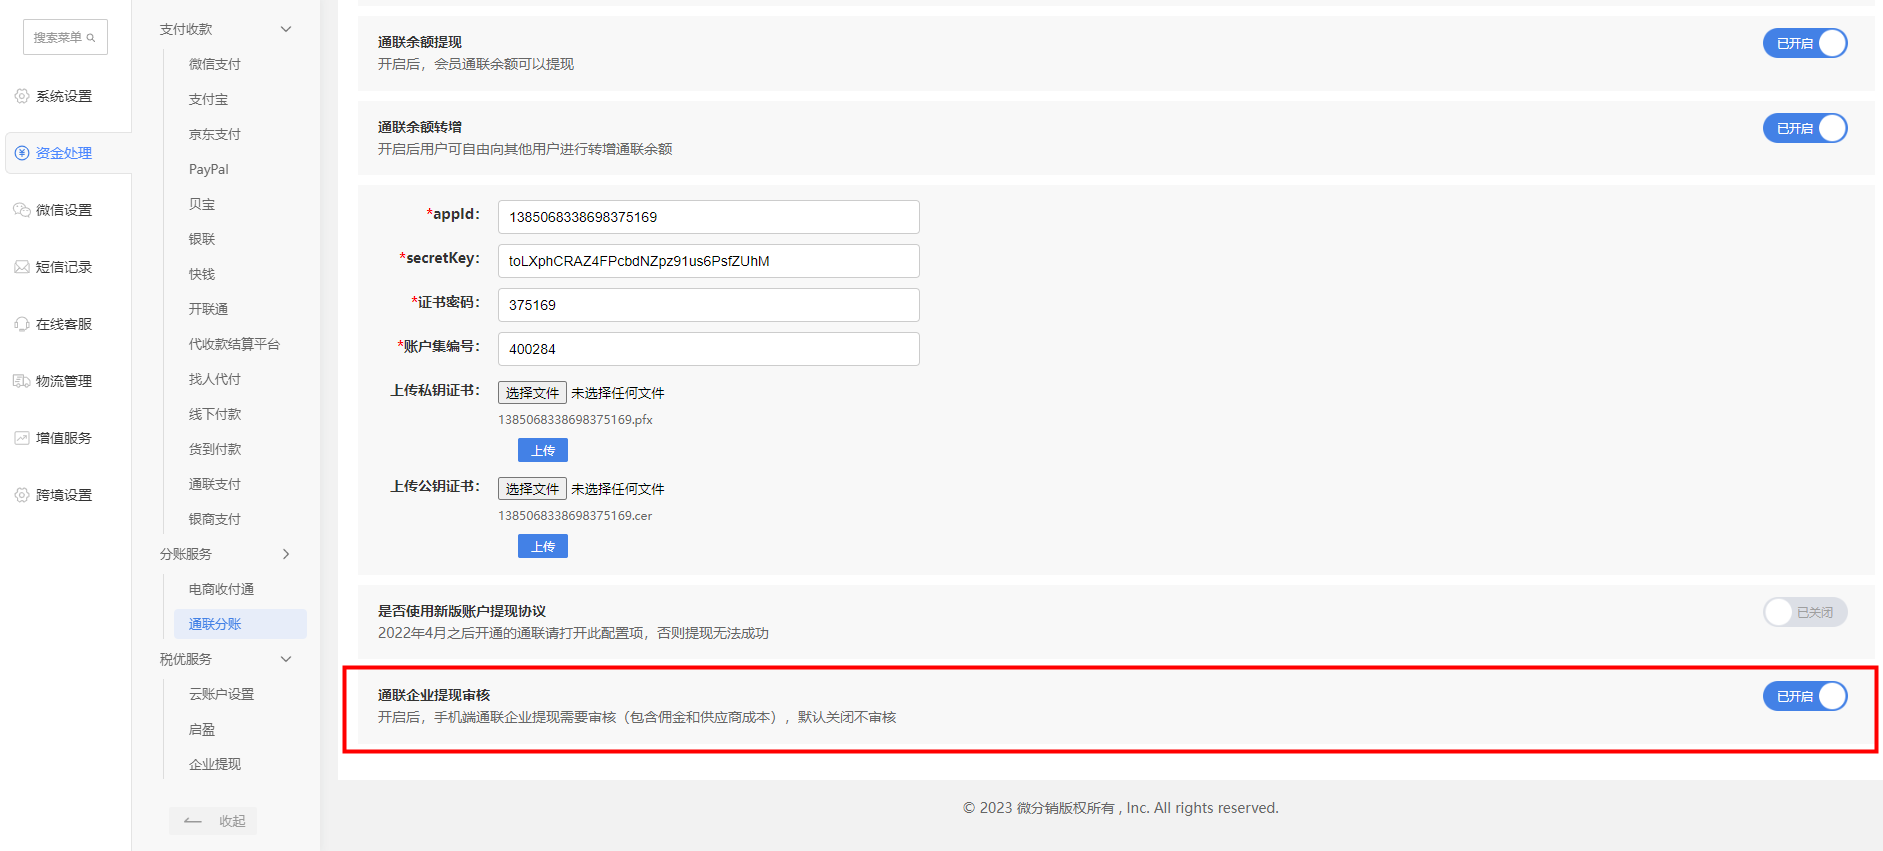1883x851 pixels.
Task: Select 通联分账 in the submenu
Action: [215, 624]
